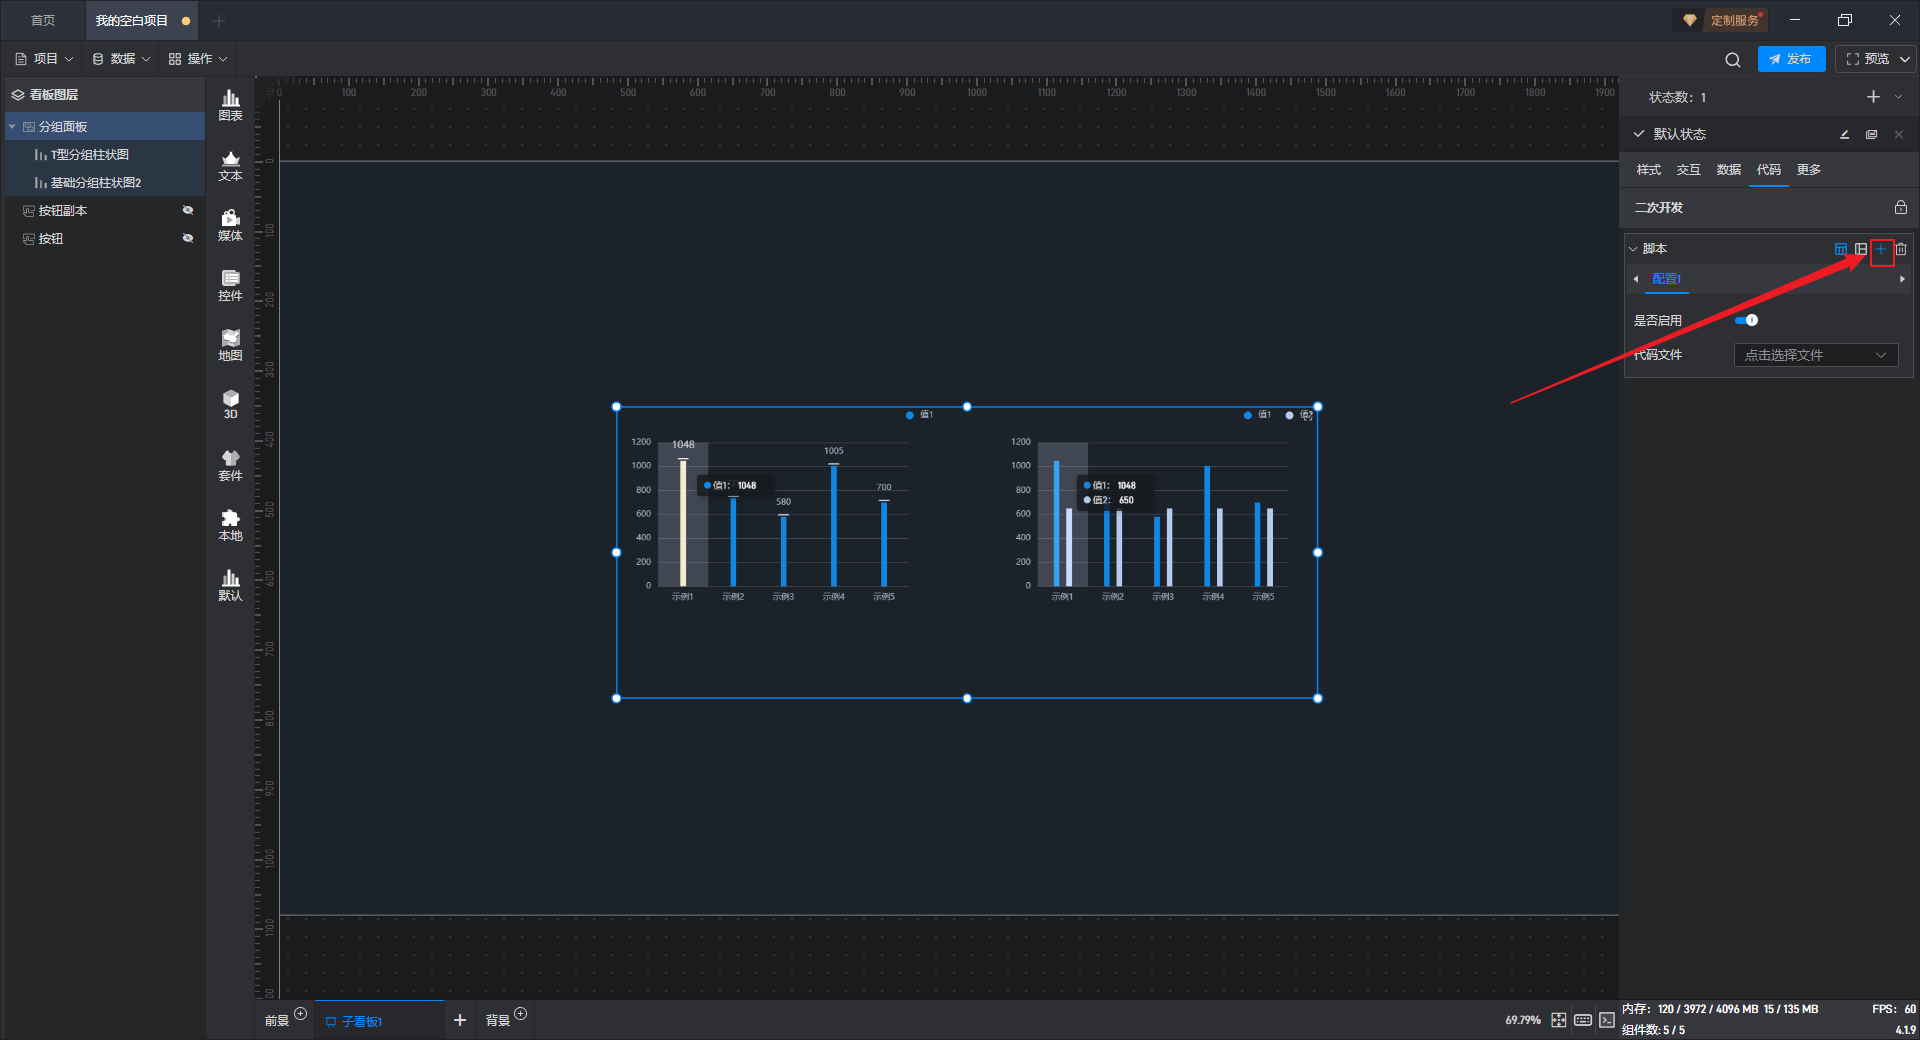This screenshot has width=1920, height=1040.
Task: Click the lock icon beside 二次开发
Action: [1900, 207]
